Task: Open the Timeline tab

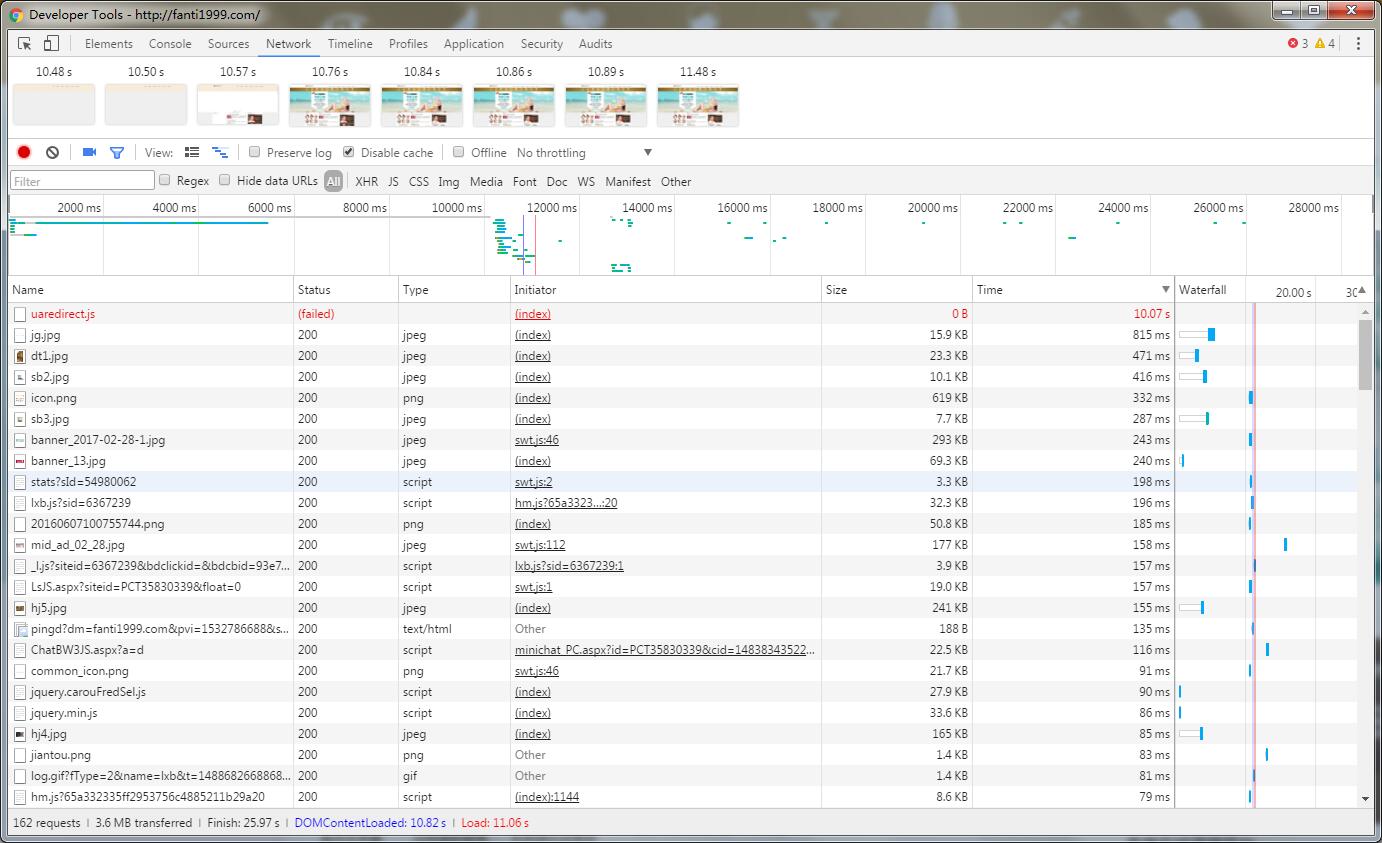Action: coord(350,44)
